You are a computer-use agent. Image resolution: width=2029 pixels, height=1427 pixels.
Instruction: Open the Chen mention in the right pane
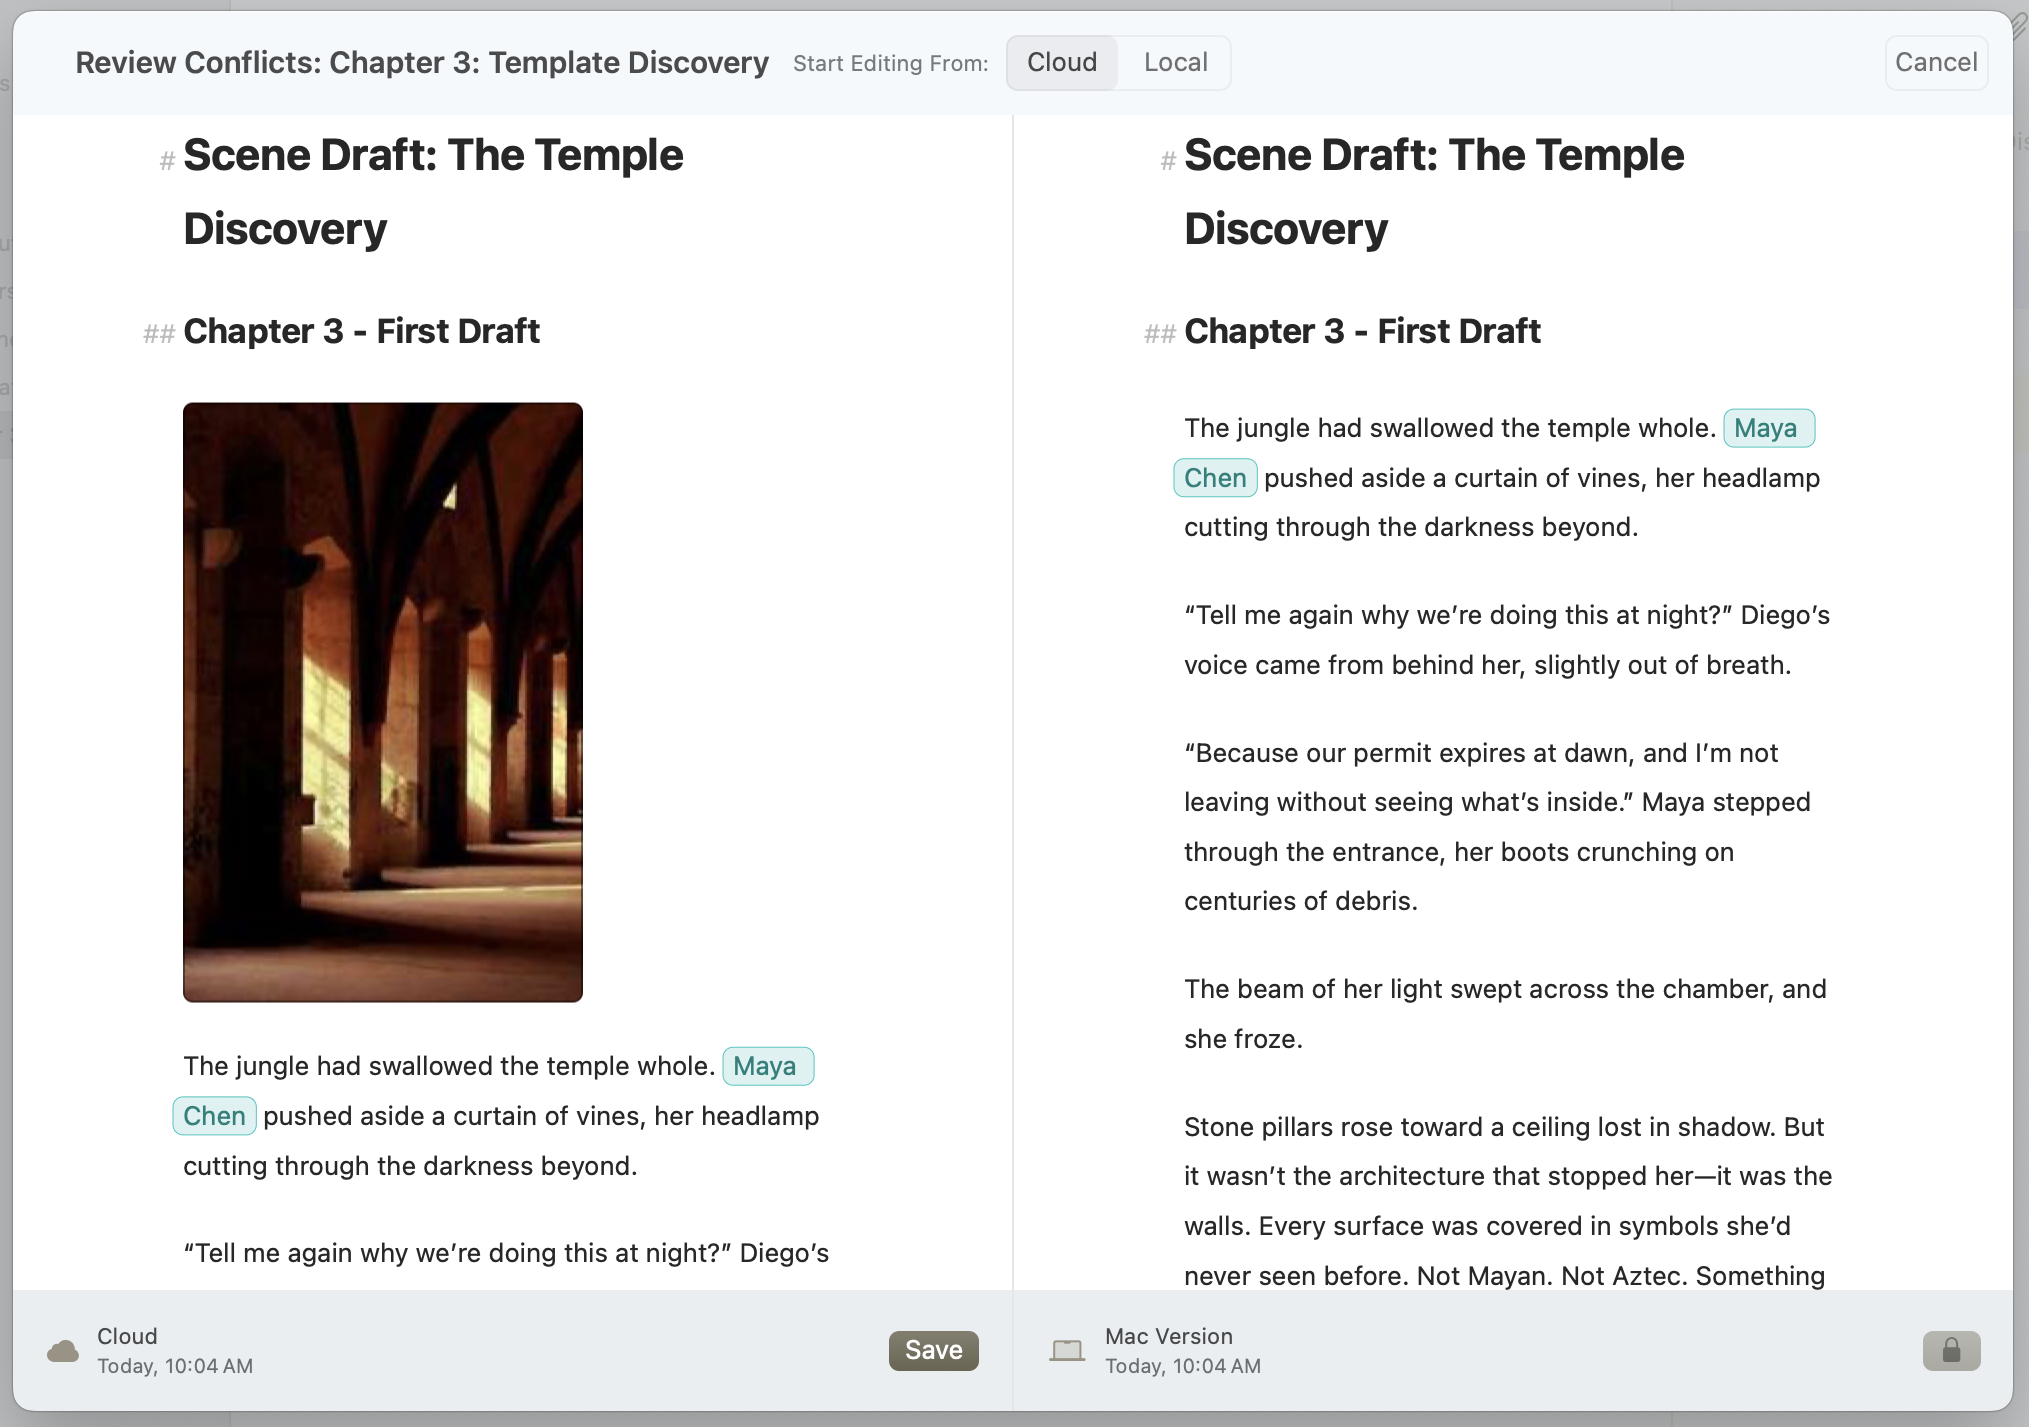[1215, 478]
